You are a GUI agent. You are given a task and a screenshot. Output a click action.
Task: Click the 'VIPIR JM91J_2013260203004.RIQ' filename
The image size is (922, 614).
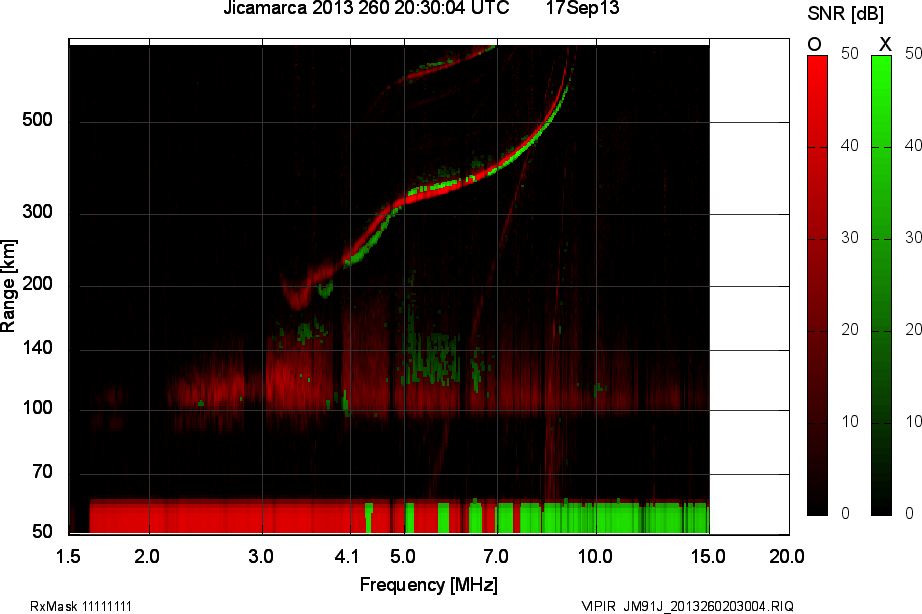click(687, 606)
